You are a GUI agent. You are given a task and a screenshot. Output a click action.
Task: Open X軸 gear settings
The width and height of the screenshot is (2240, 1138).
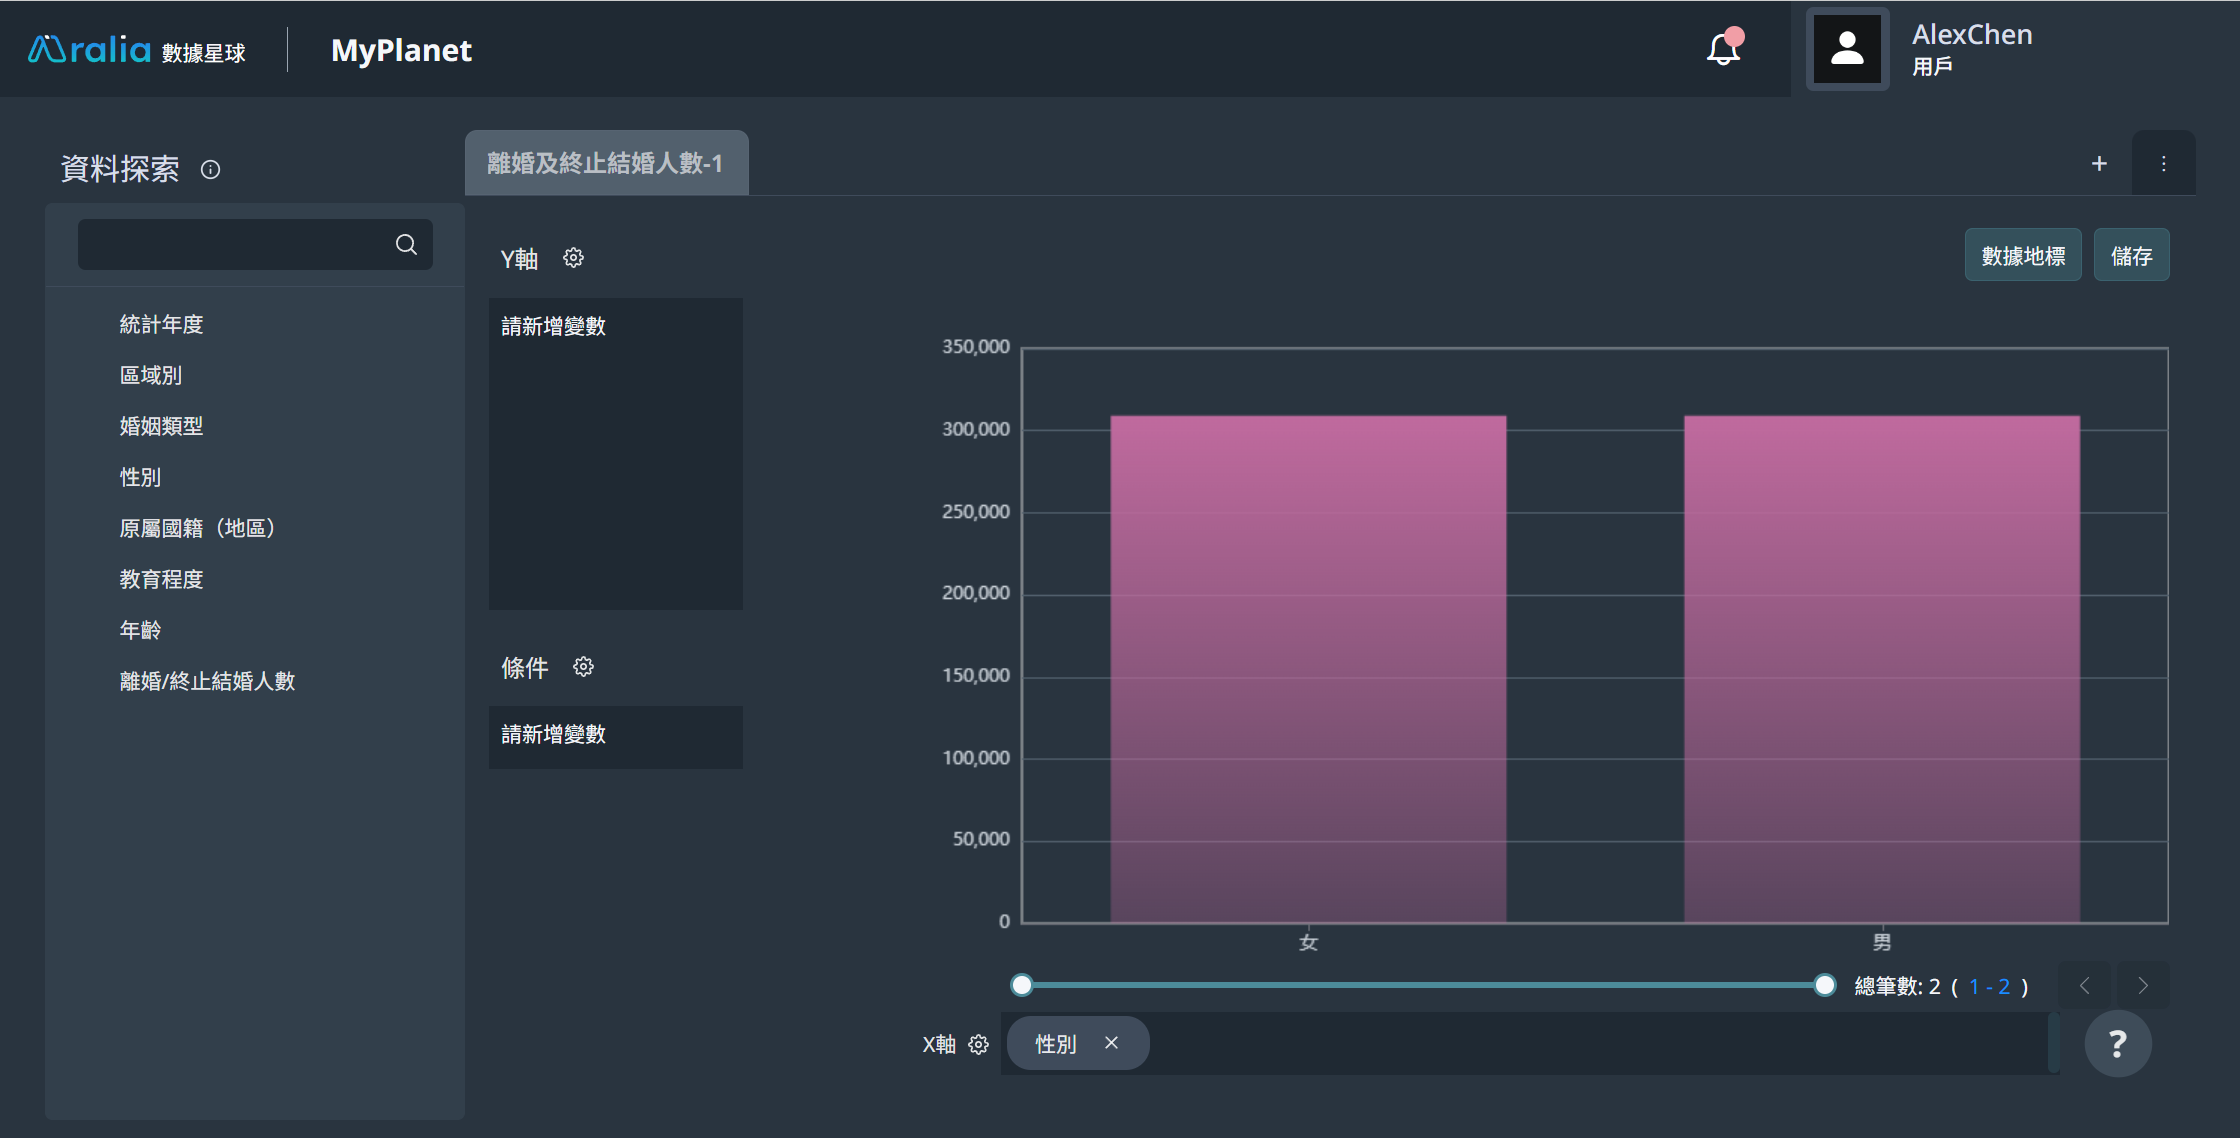click(x=979, y=1044)
